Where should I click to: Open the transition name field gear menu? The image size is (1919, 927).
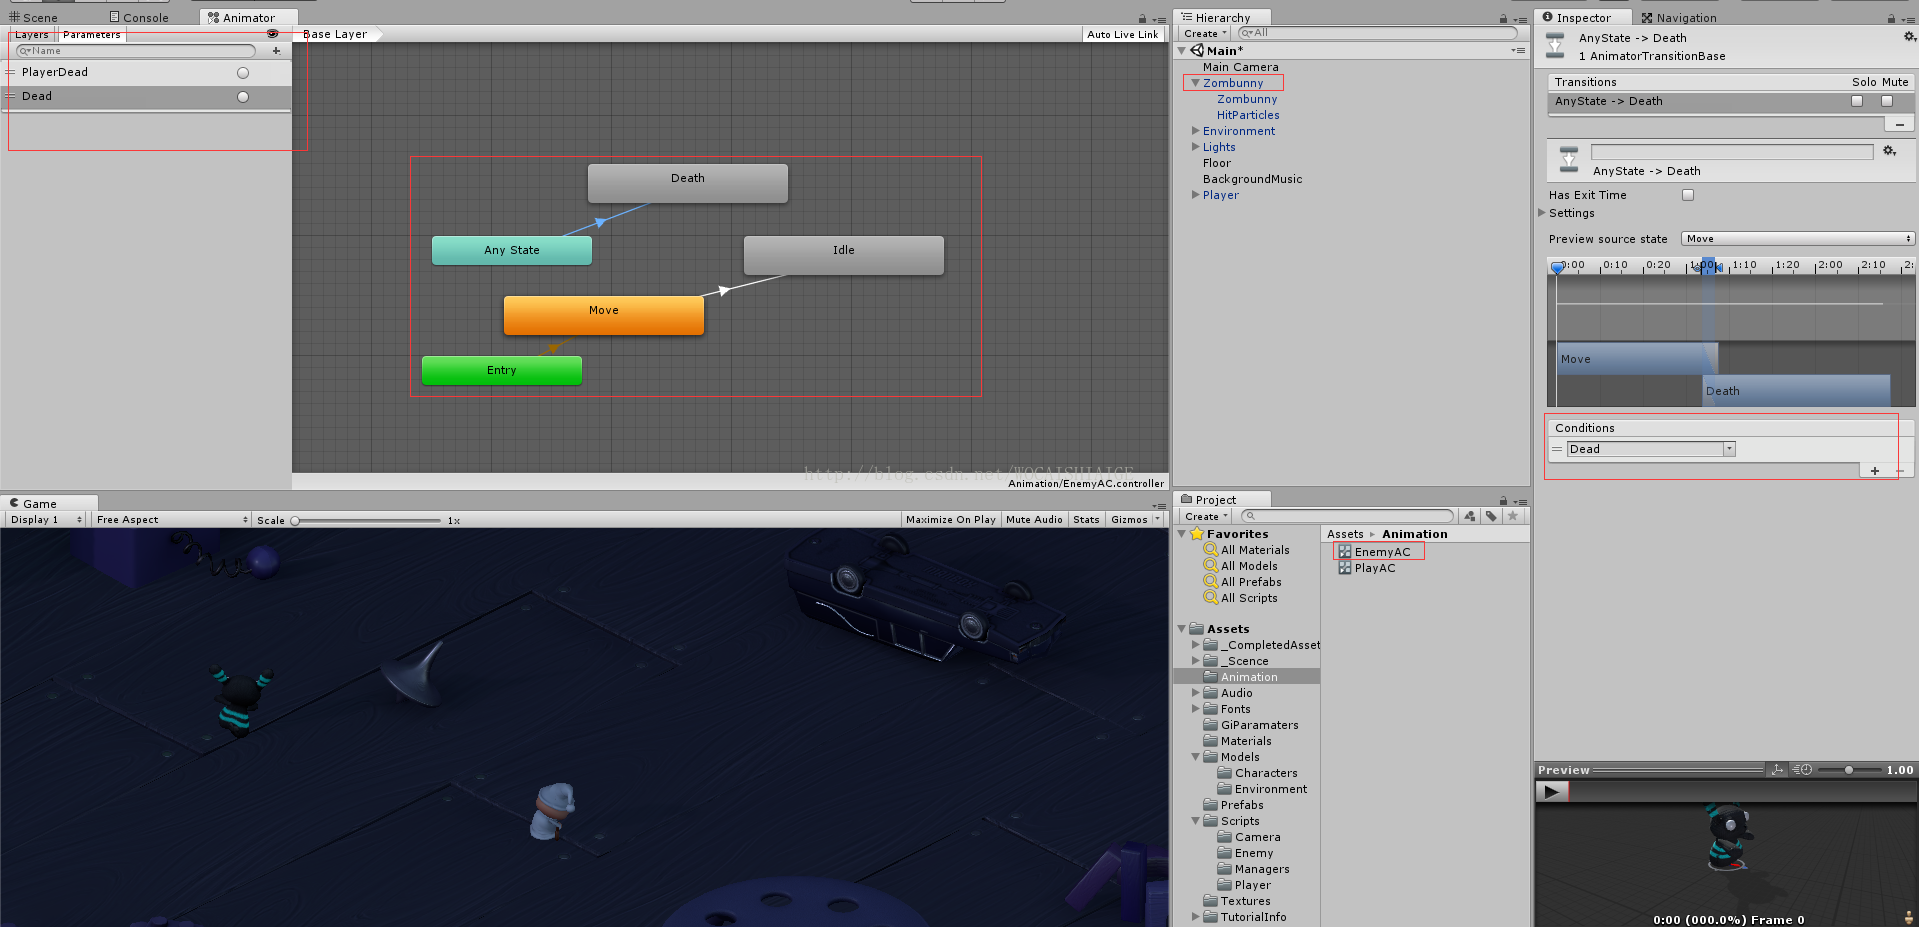(1889, 151)
